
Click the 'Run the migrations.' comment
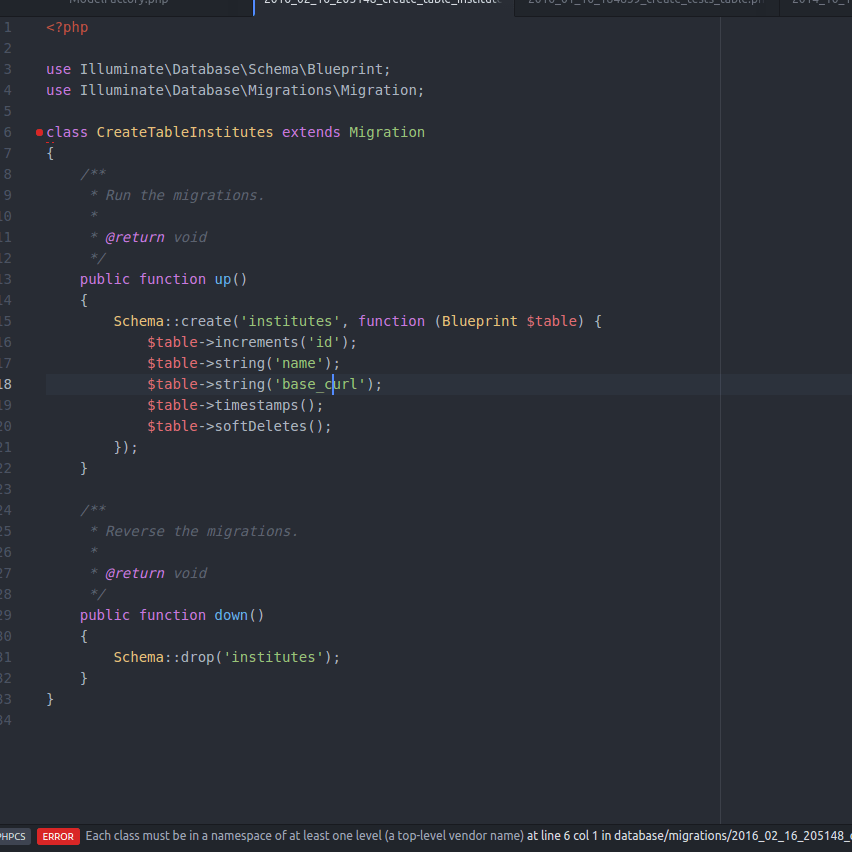185,196
